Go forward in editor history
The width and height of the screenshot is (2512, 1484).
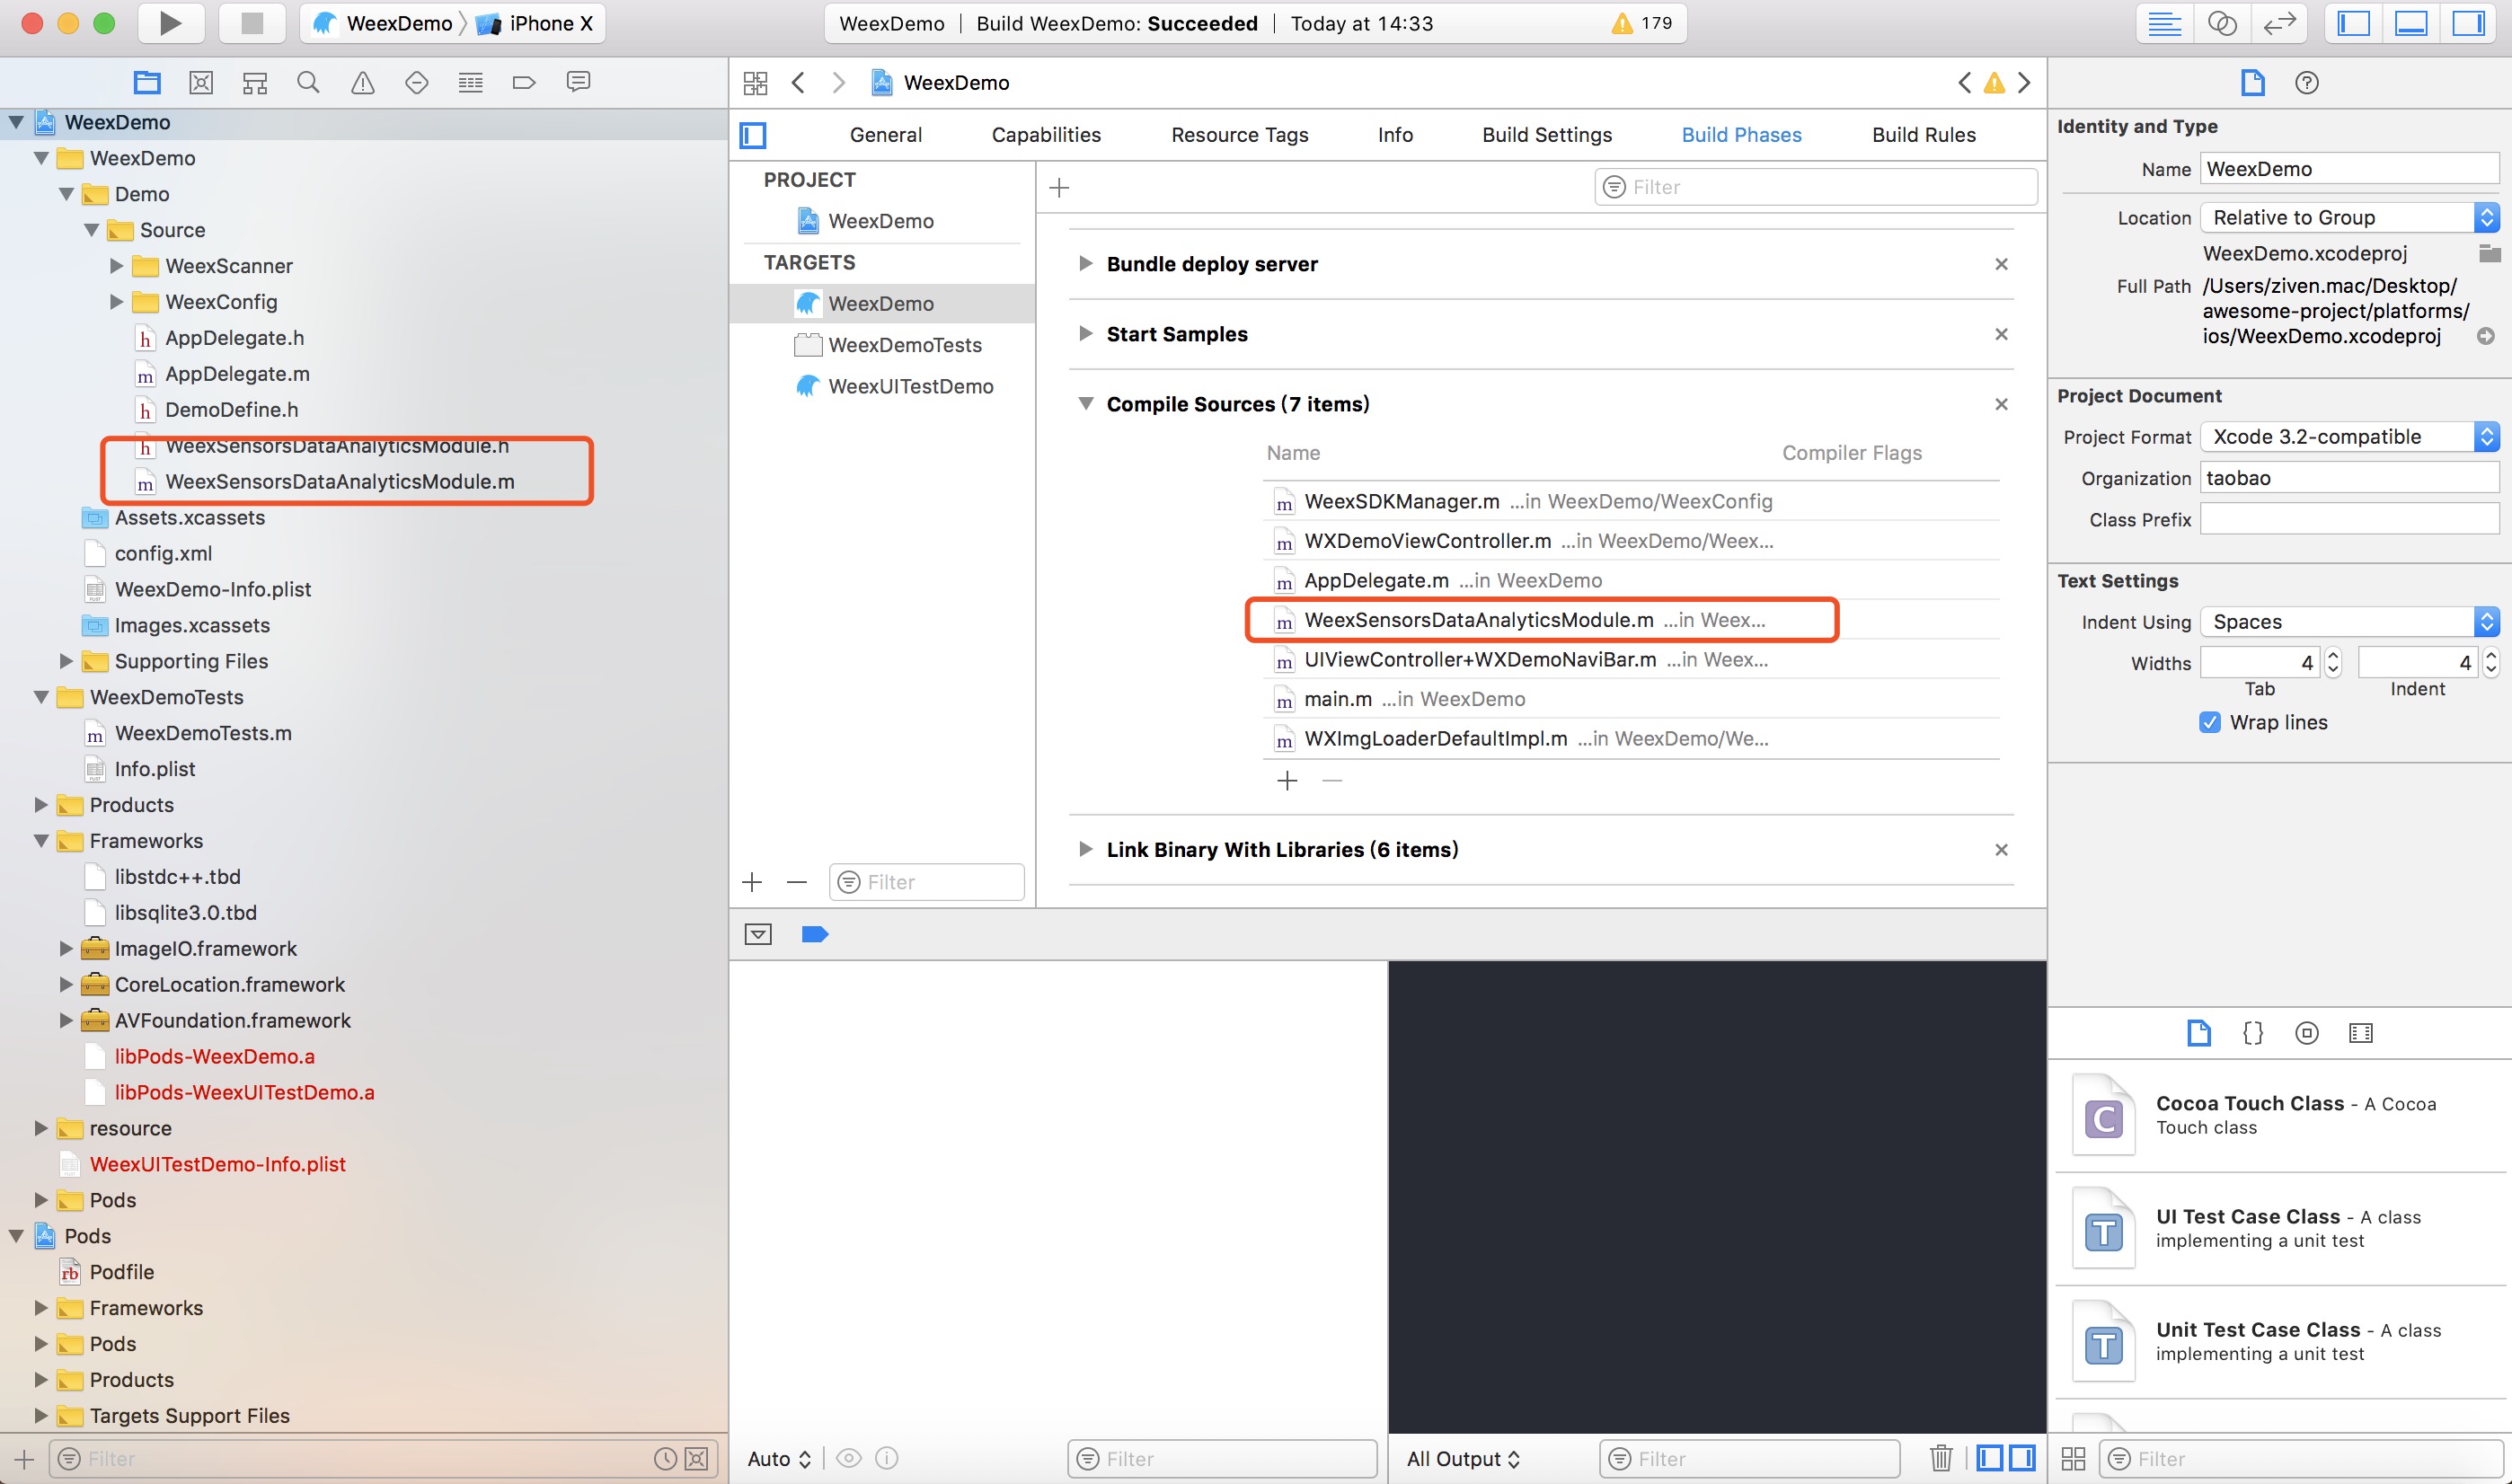[x=838, y=83]
